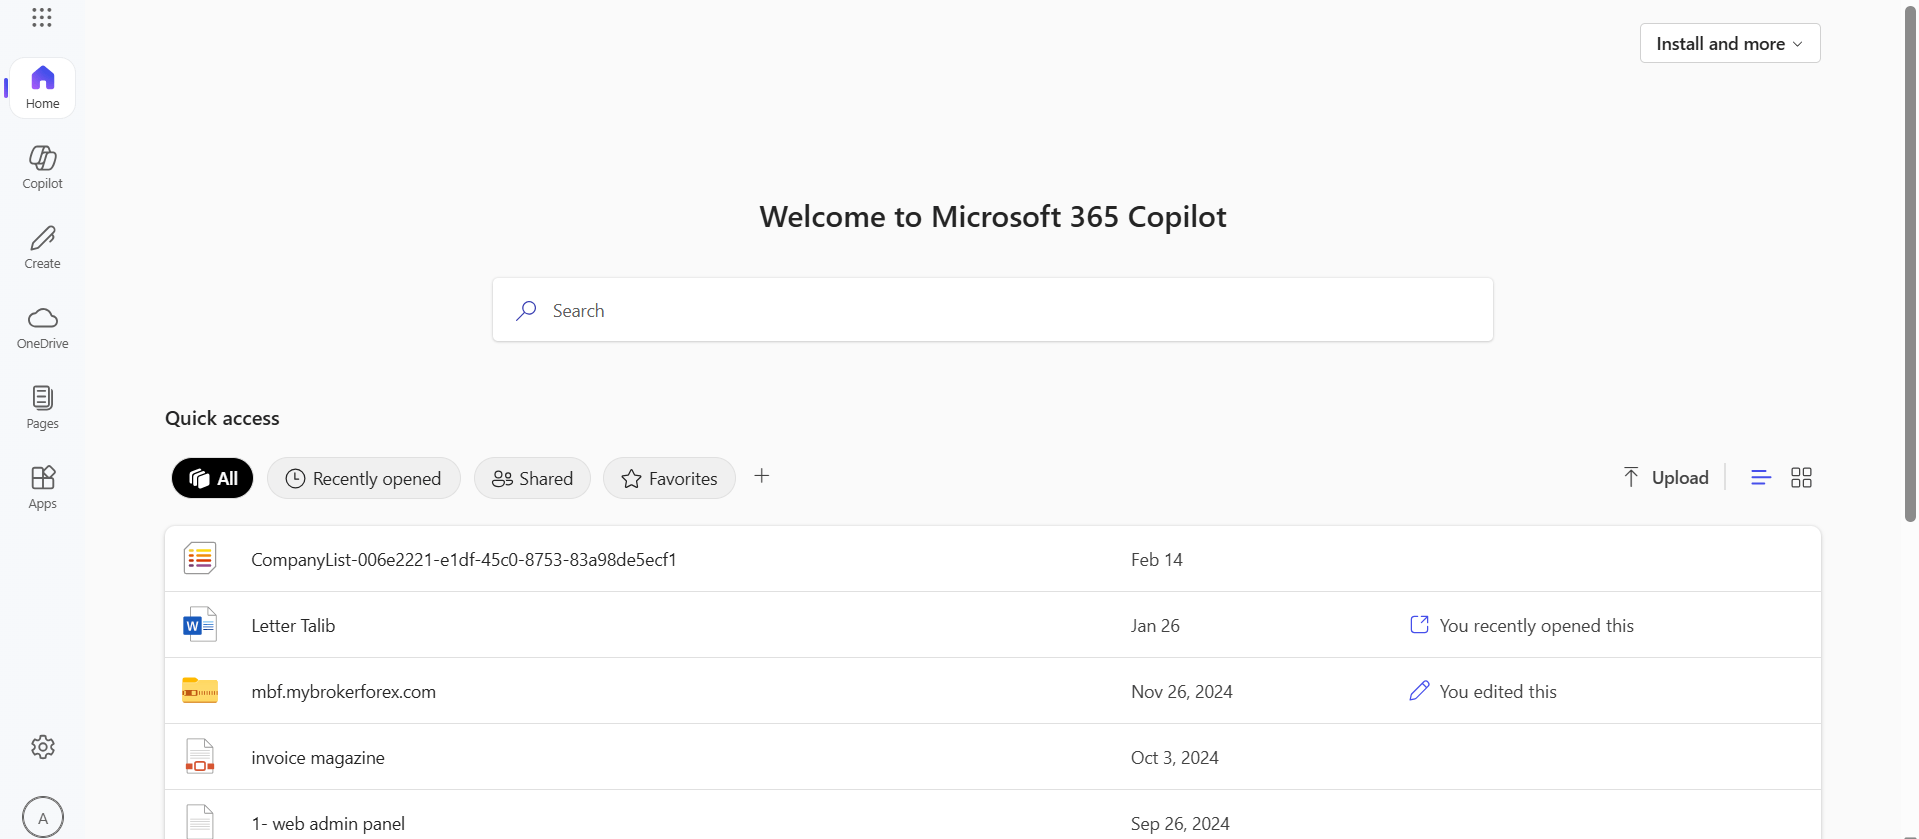Click the zip folder icon for mbf.mybrokerforex.com
This screenshot has width=1919, height=839.
coord(200,690)
